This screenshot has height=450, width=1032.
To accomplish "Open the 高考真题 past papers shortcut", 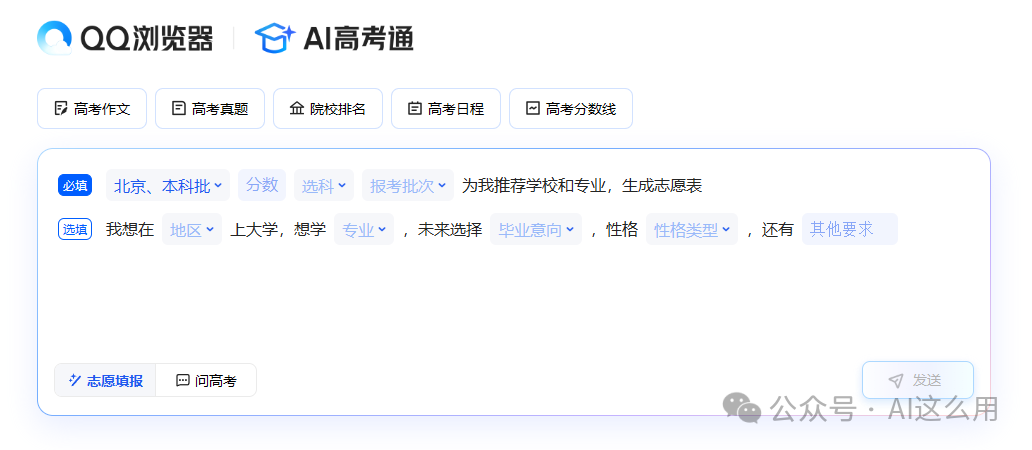I will [210, 109].
